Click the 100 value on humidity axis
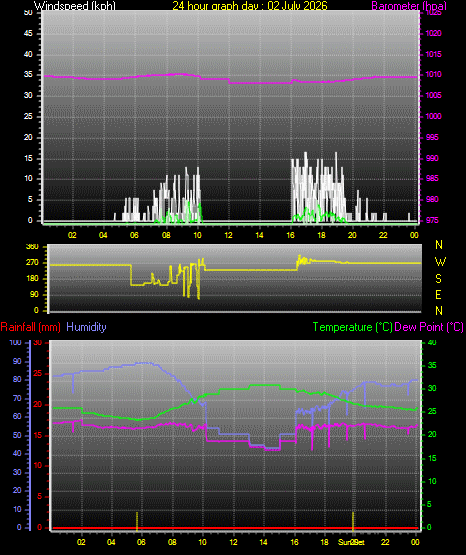 pos(15,342)
